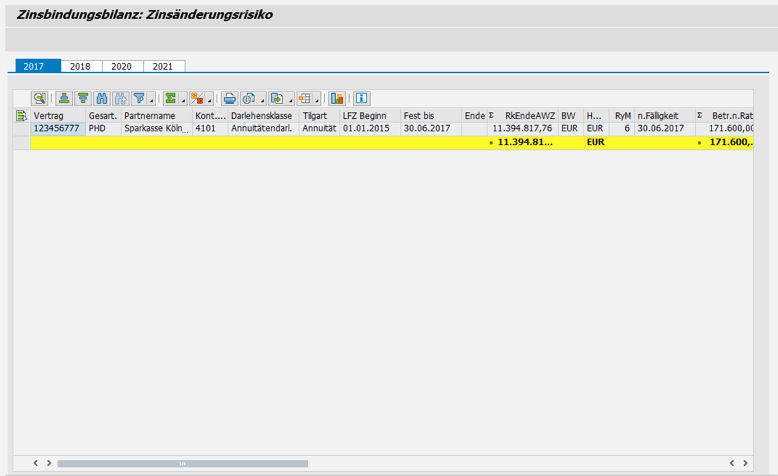The height and width of the screenshot is (476, 778).
Task: Click the Darlehensklasse column header
Action: 261,116
